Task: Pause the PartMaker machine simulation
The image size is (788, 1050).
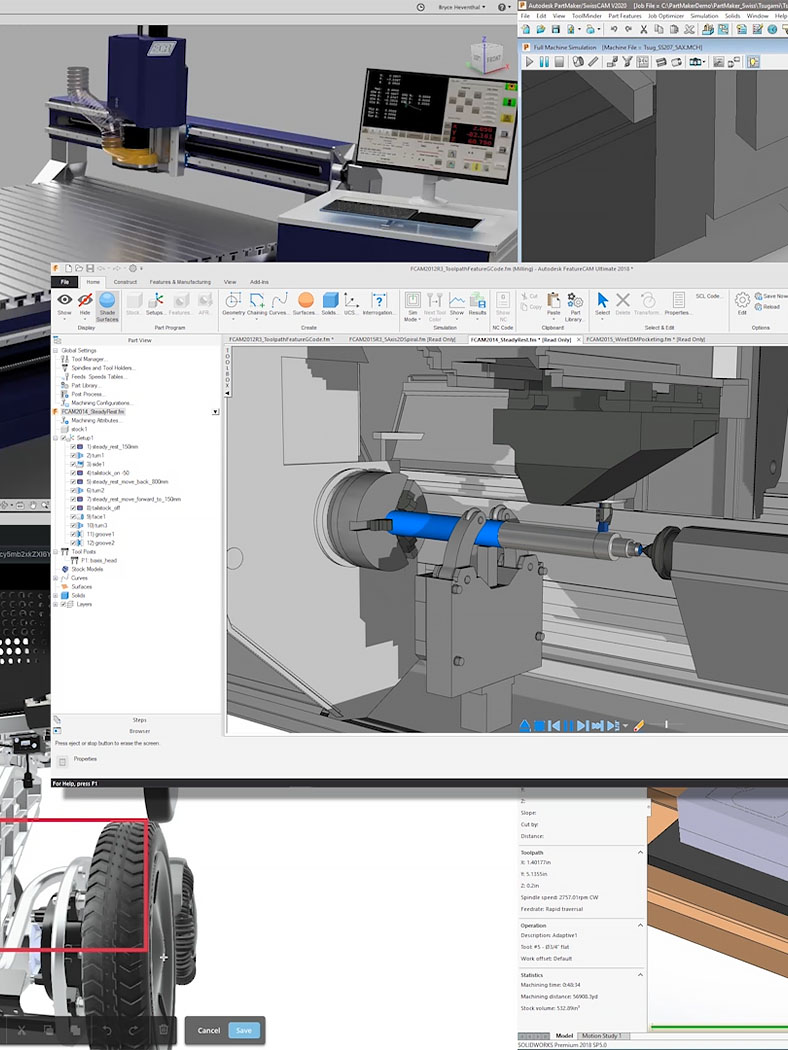Action: tap(546, 62)
